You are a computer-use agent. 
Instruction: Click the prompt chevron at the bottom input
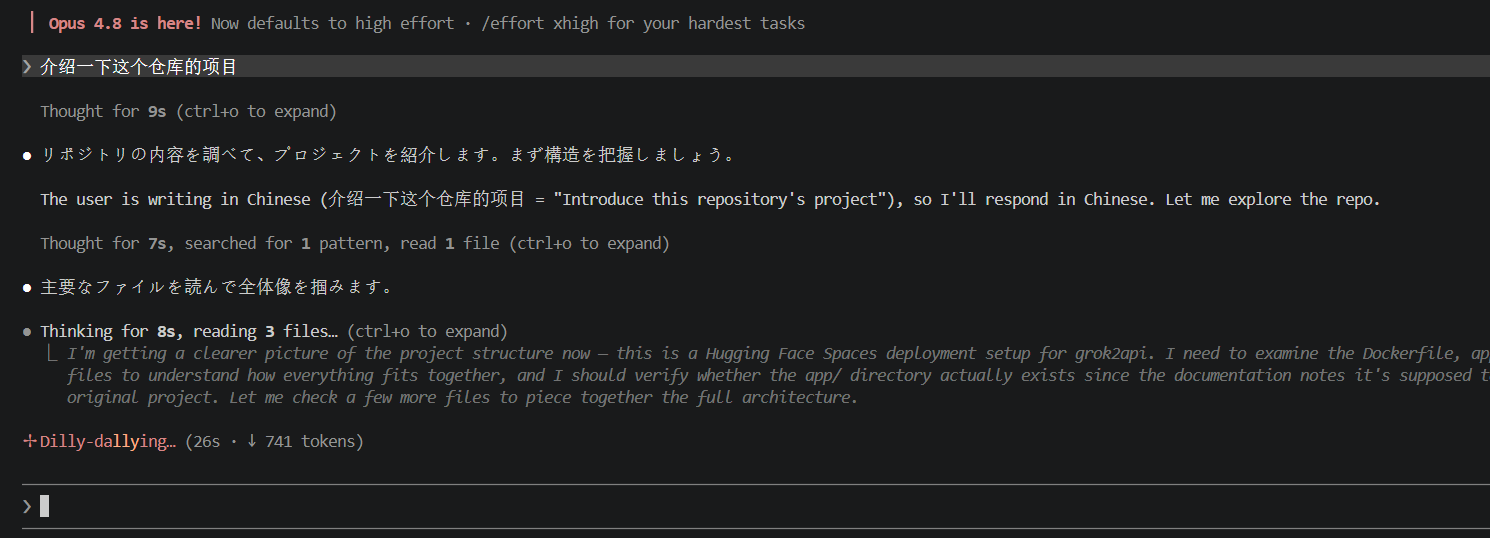tap(27, 507)
